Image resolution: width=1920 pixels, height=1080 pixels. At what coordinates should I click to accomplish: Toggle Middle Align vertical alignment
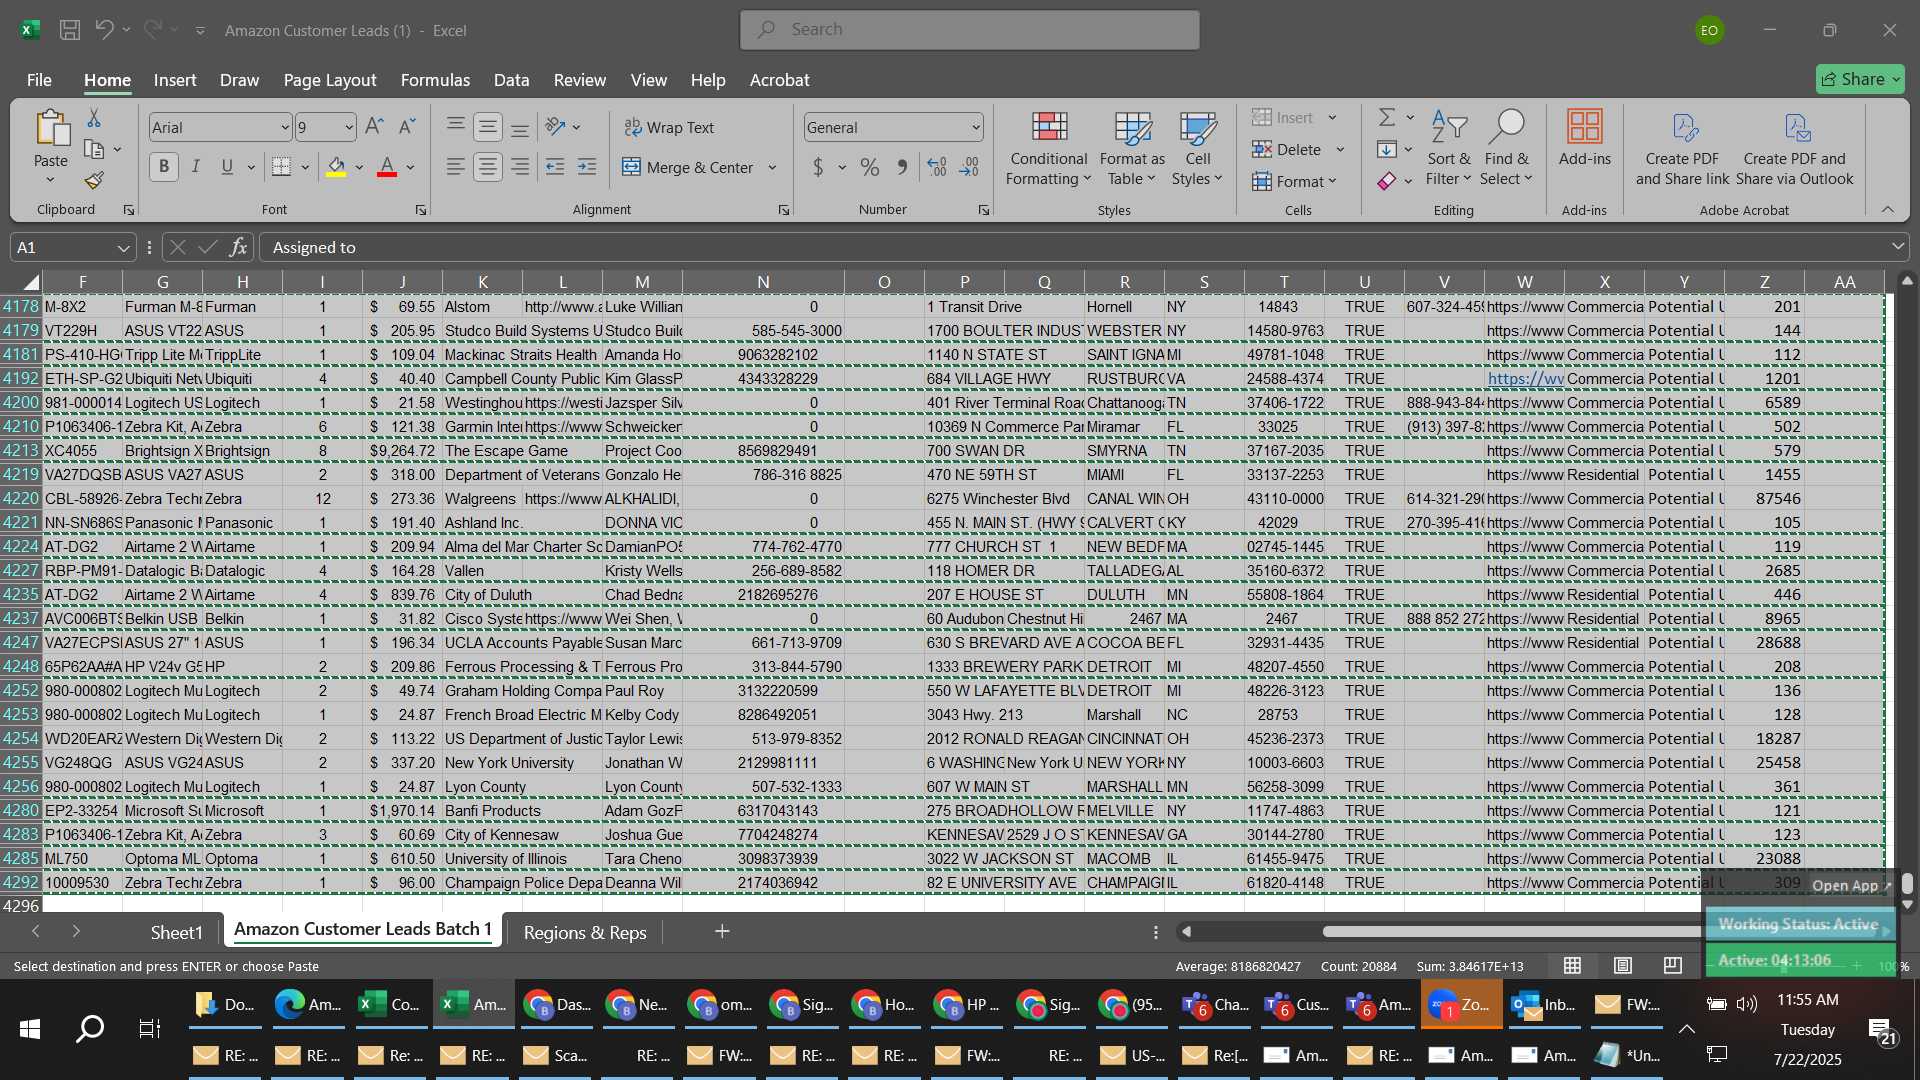[488, 127]
